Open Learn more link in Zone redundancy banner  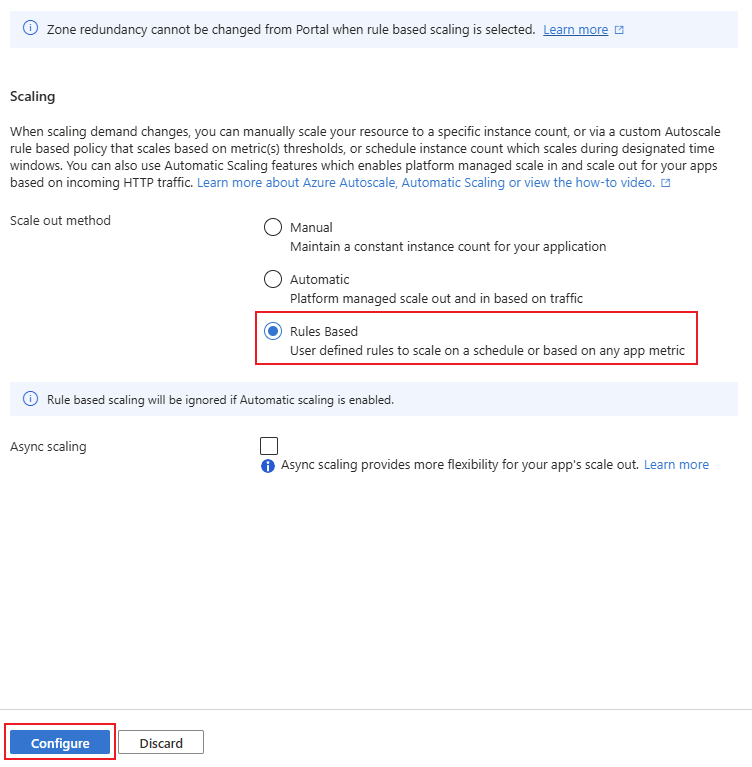(x=575, y=30)
